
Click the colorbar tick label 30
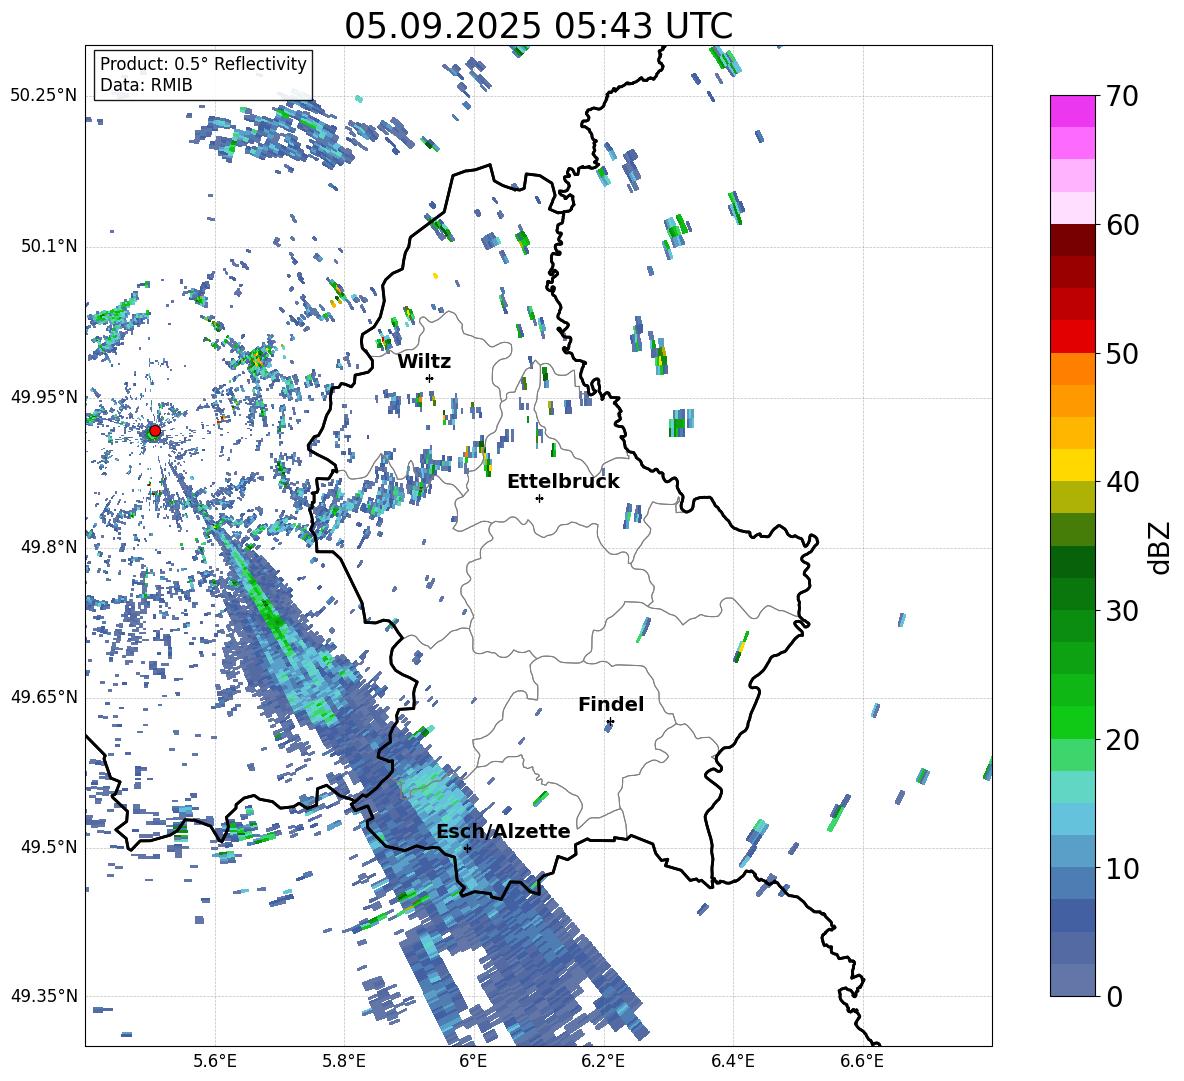point(1122,611)
